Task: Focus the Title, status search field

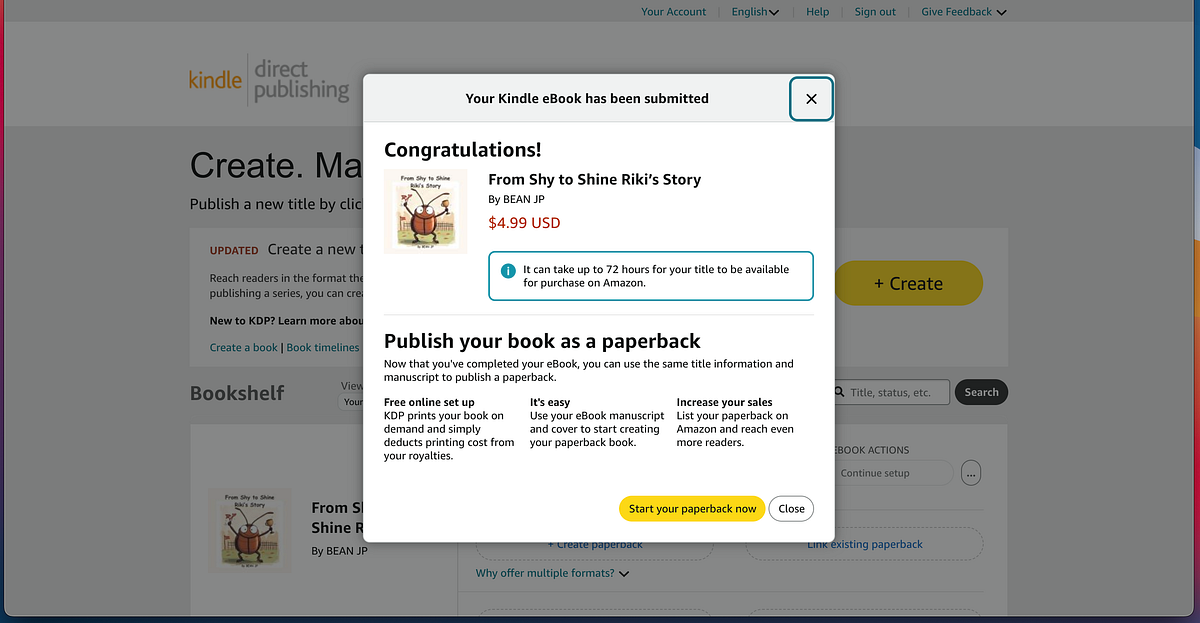Action: (x=890, y=392)
